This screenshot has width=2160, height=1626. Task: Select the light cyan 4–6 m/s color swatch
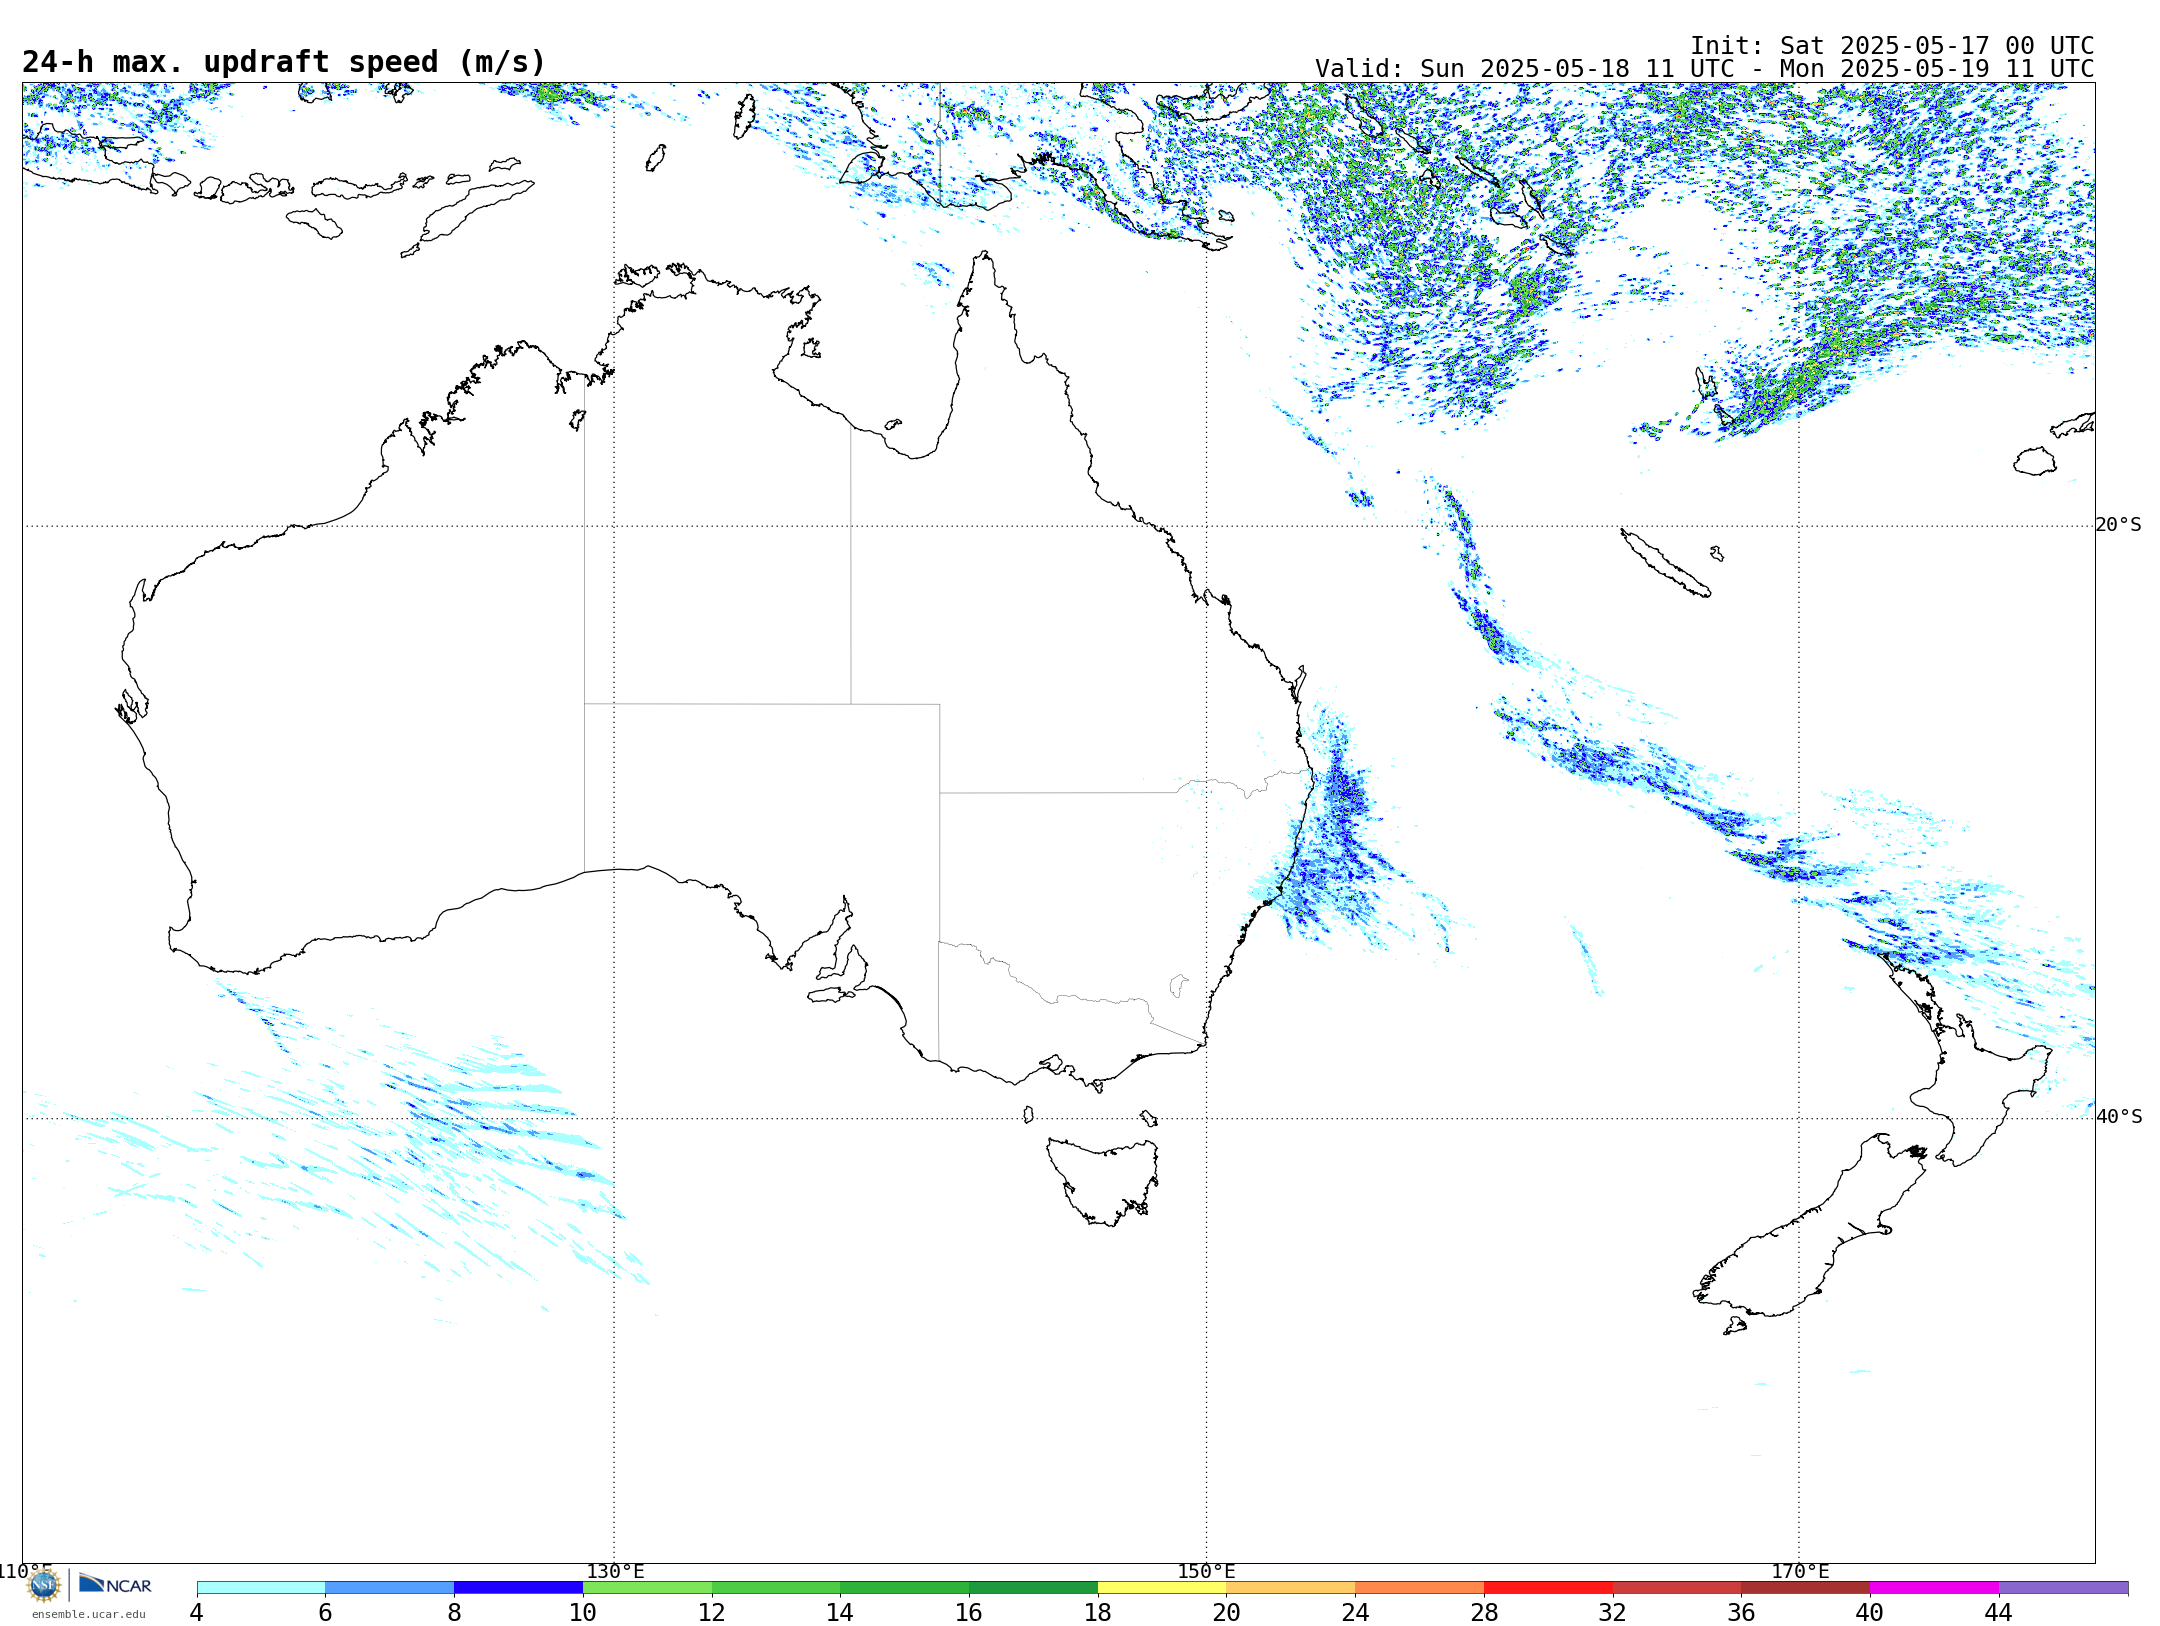(x=261, y=1587)
